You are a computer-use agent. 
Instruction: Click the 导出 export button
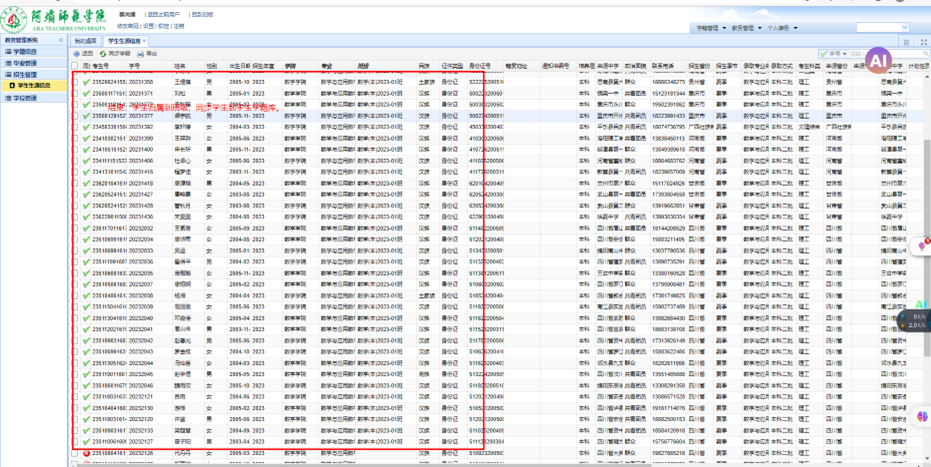(147, 53)
